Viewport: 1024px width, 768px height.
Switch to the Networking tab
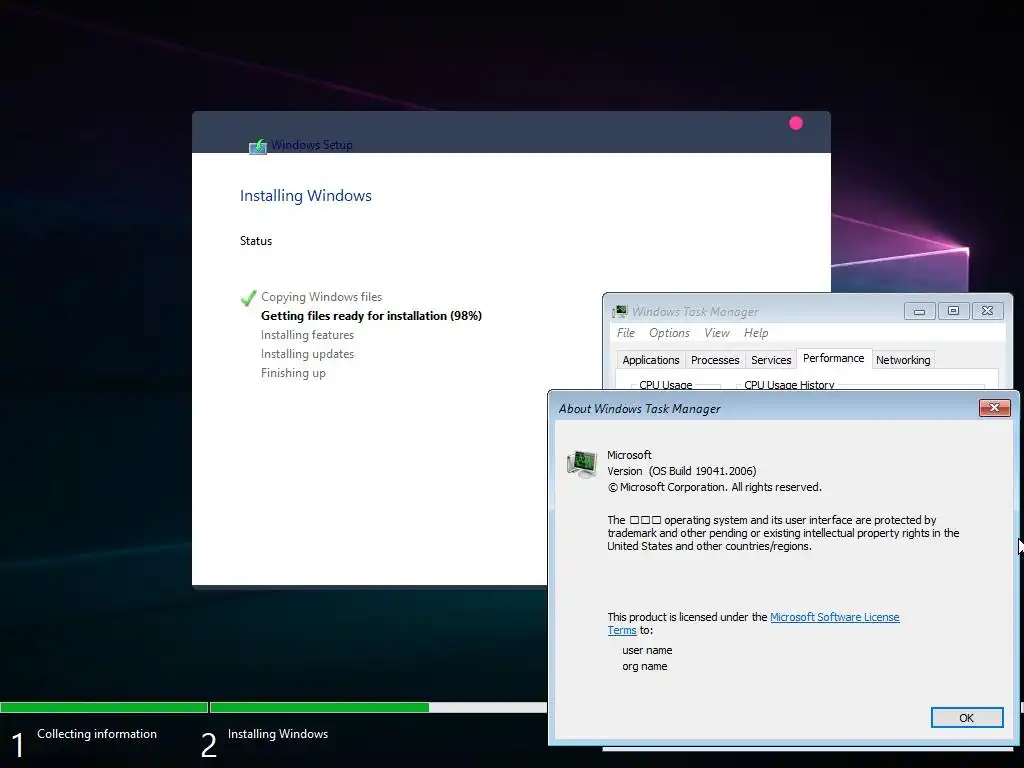(903, 360)
